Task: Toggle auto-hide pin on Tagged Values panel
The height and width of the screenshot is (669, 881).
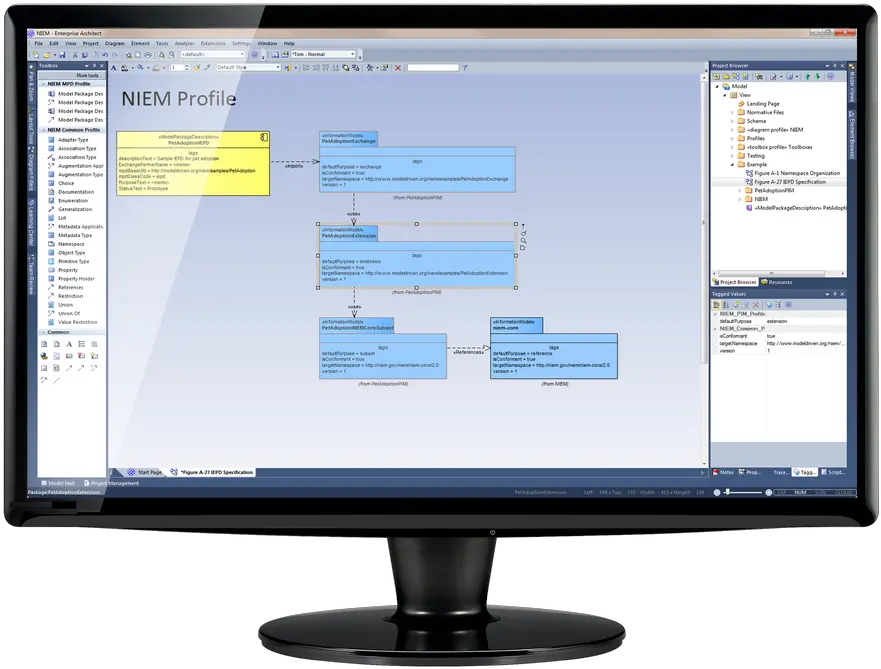Action: coord(835,294)
